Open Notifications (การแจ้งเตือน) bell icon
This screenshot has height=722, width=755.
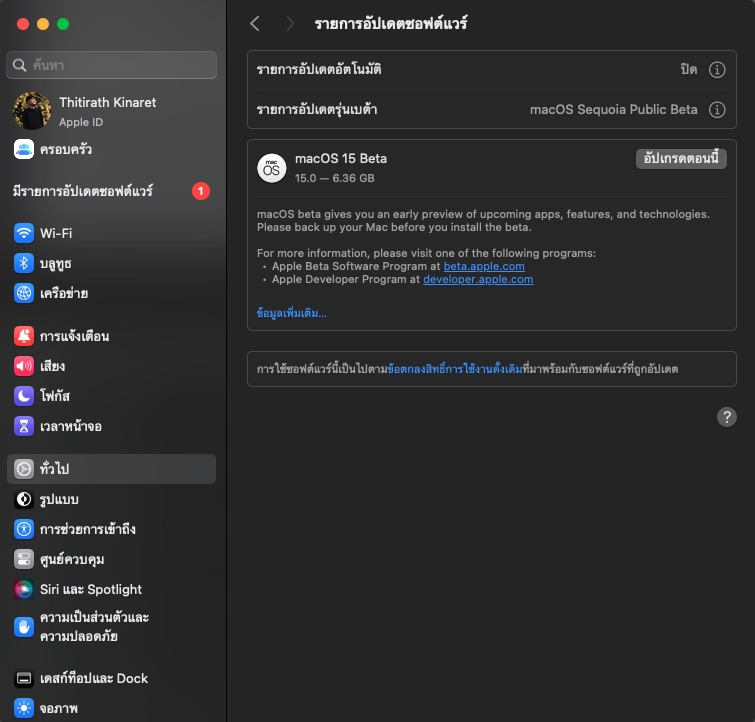tap(24, 336)
